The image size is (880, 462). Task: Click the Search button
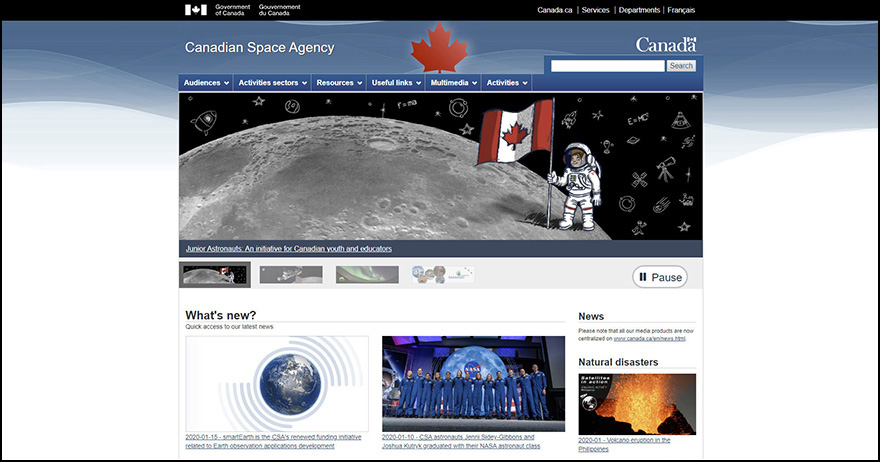click(x=681, y=66)
